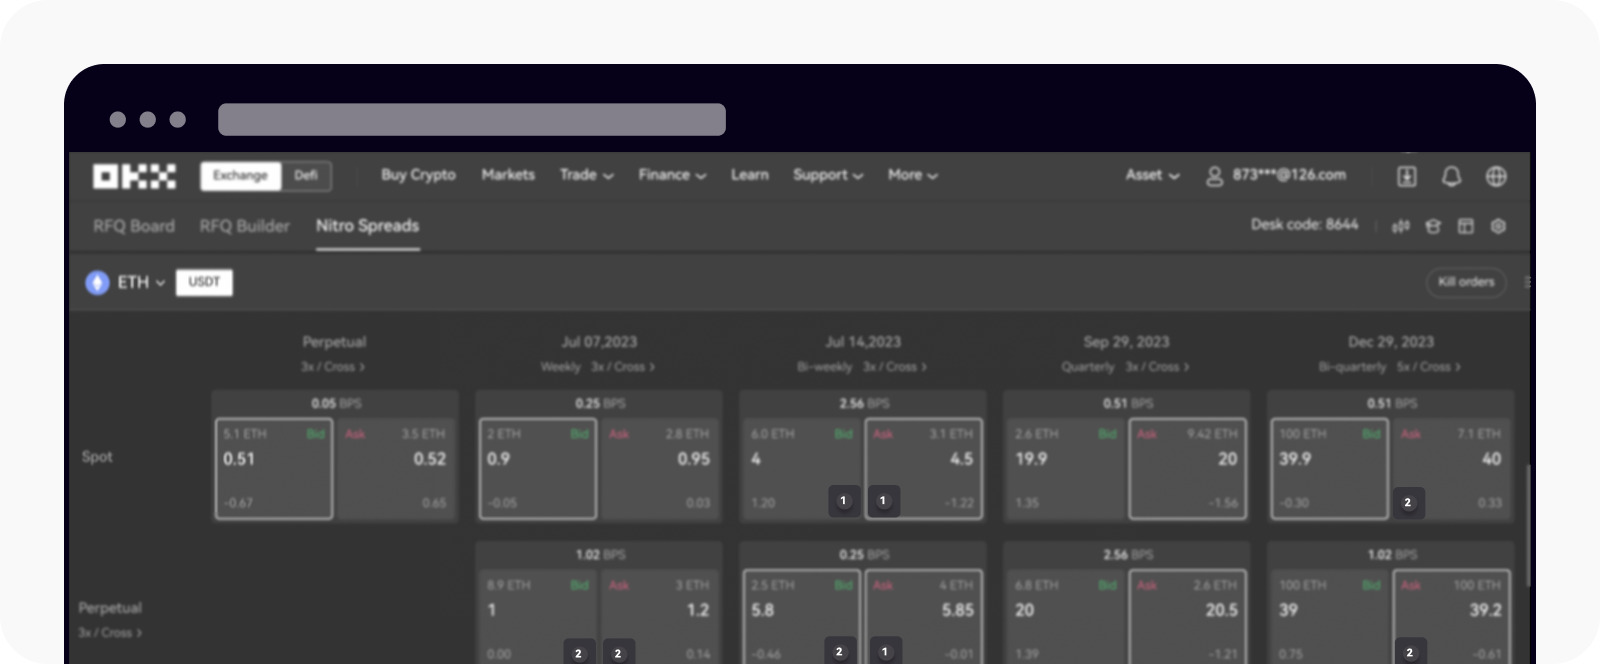1600x664 pixels.
Task: Select Spot Jul 07 ask 0.95
Action: 660,468
